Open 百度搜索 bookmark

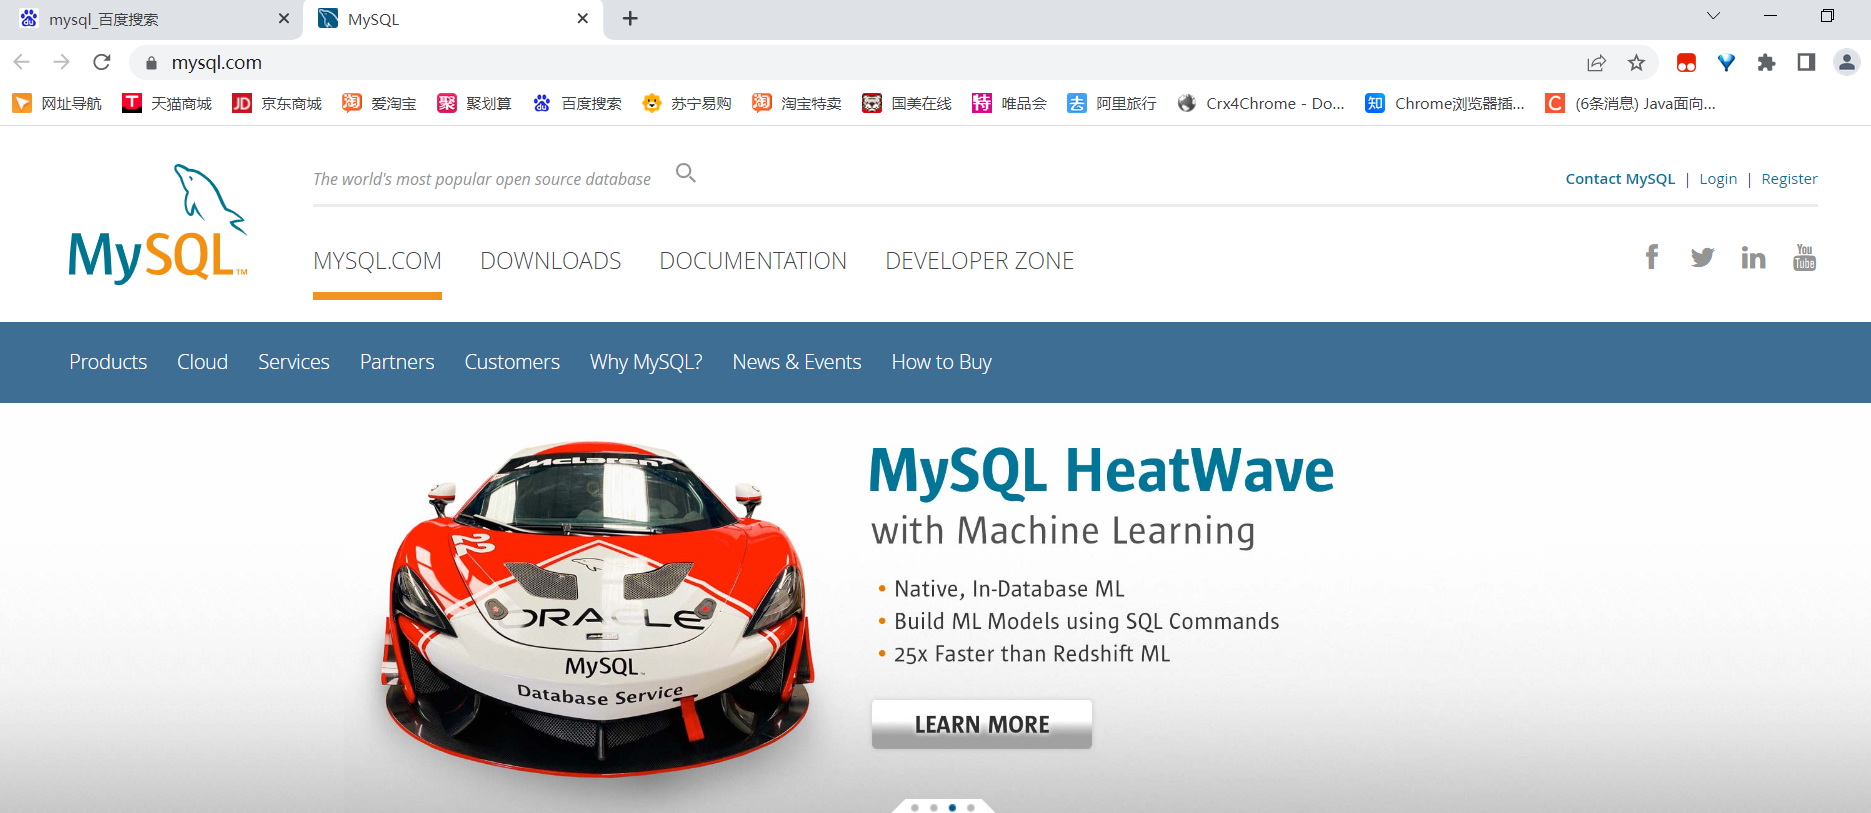pos(577,103)
